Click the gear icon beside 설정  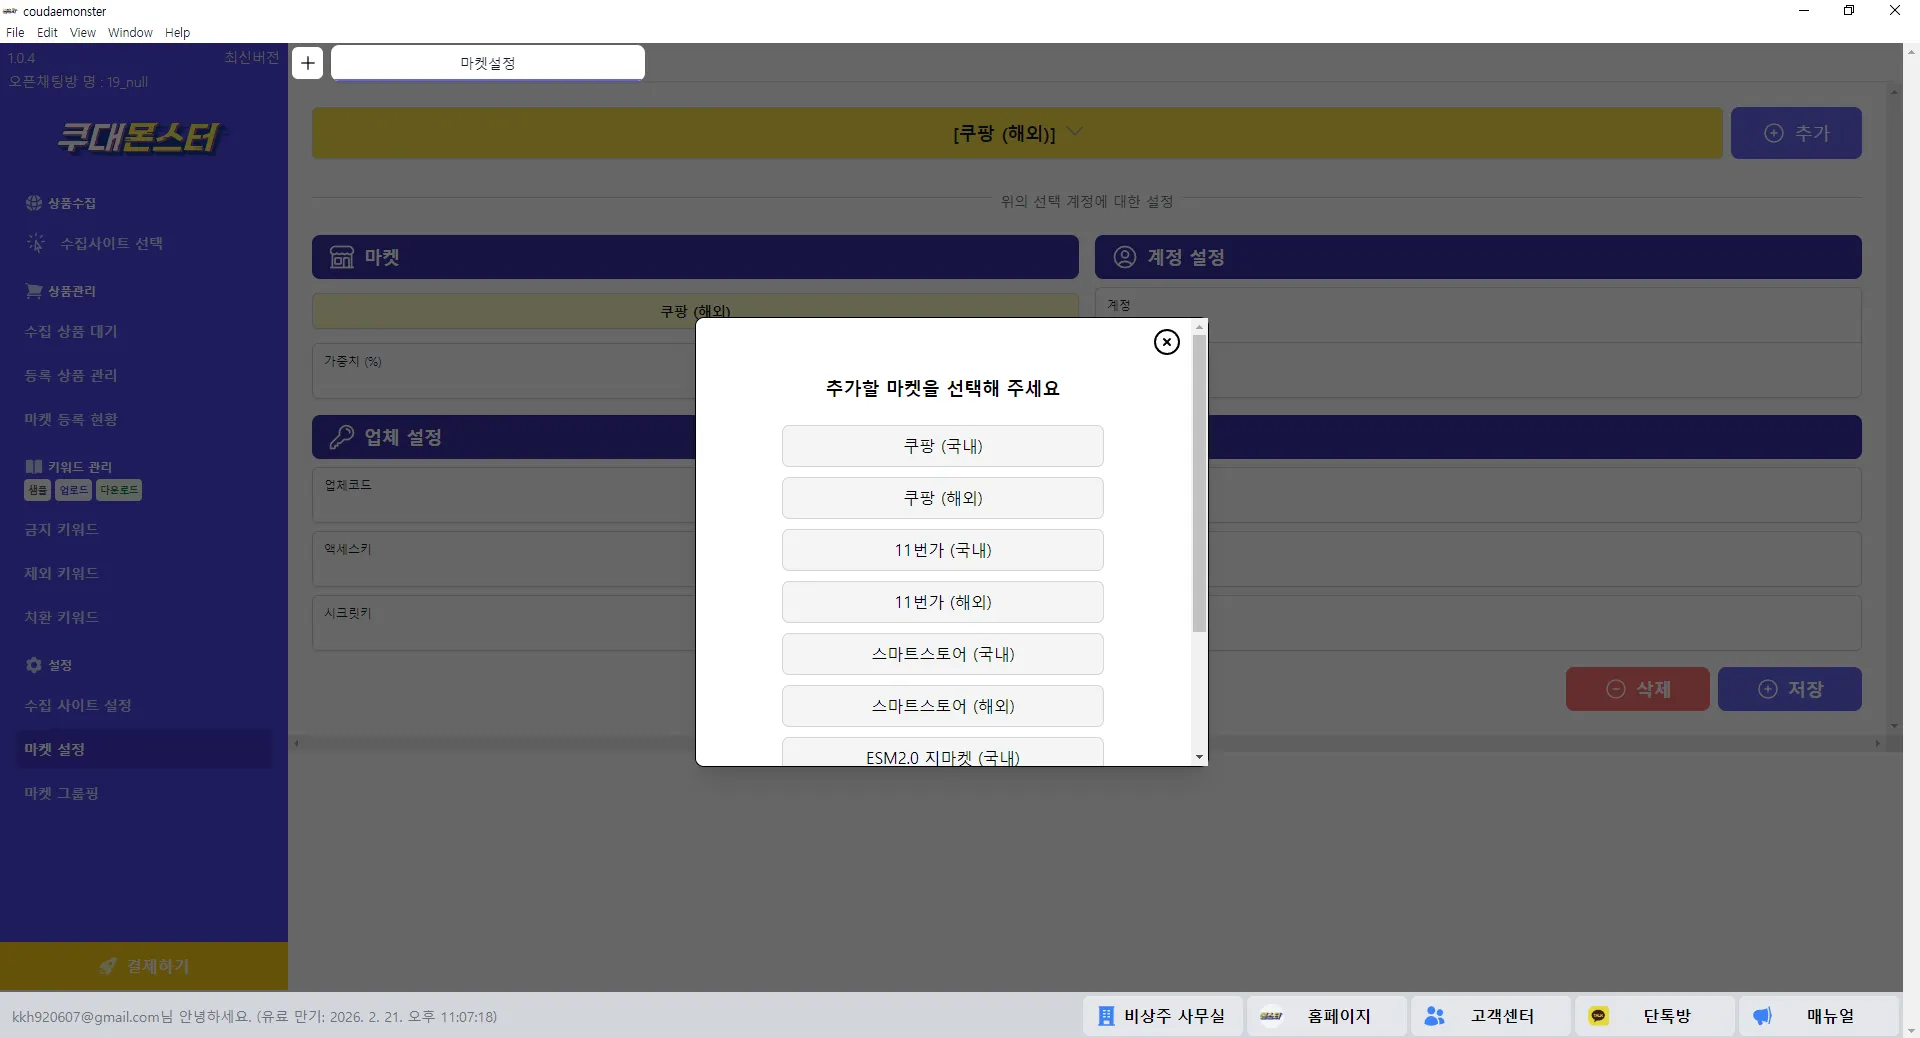(x=34, y=665)
